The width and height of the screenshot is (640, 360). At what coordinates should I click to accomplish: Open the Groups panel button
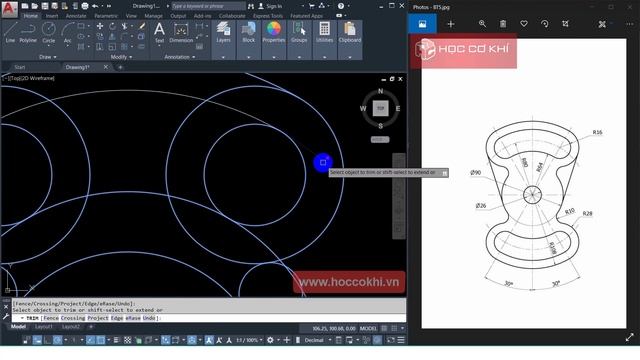pos(299,32)
